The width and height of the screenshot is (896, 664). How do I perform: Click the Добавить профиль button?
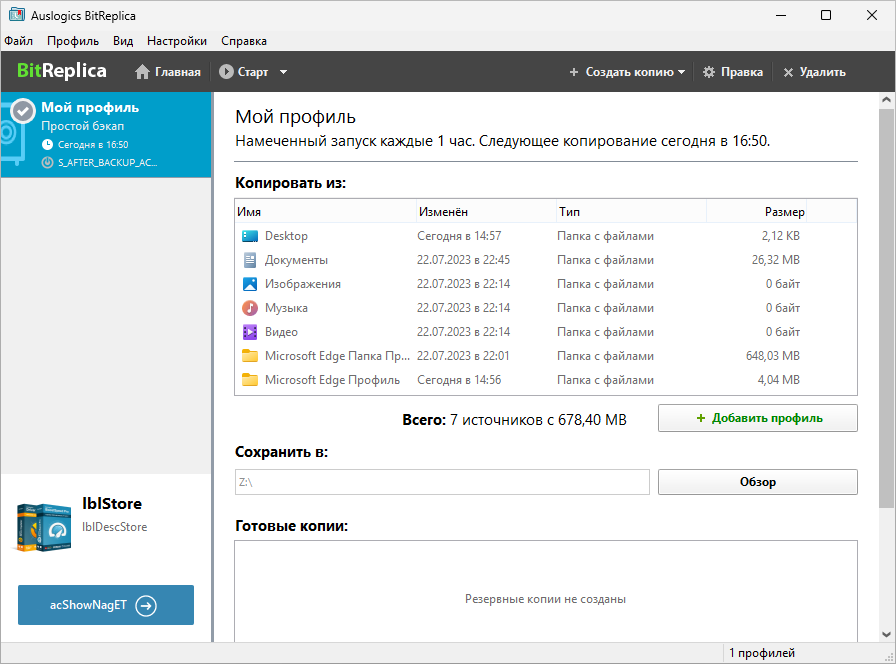[x=757, y=418]
